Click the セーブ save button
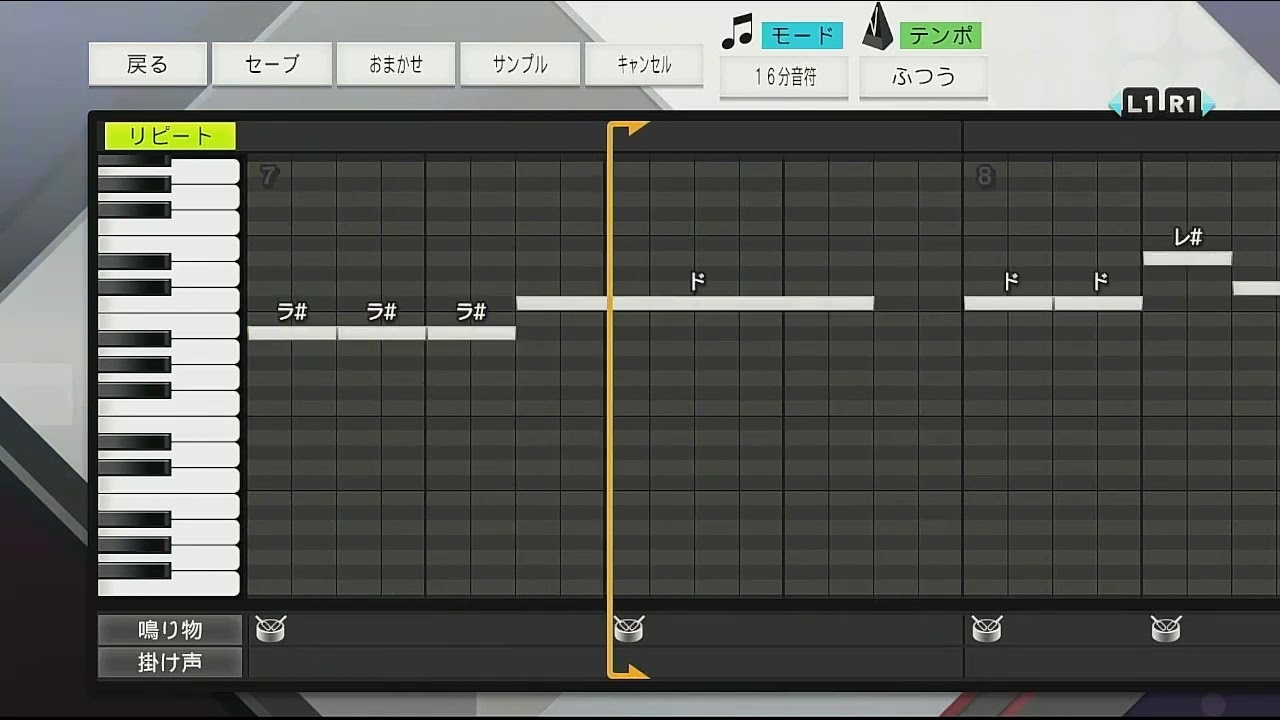The image size is (1280, 720). pos(272,65)
